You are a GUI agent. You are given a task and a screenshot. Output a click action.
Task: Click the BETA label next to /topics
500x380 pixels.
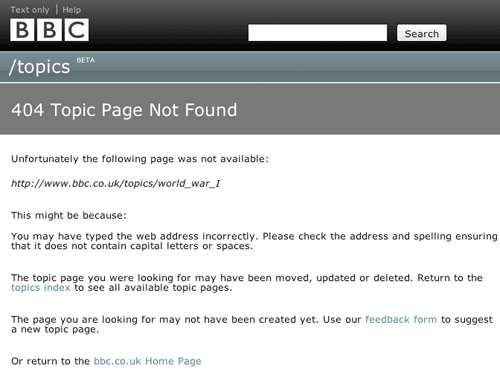[x=86, y=60]
